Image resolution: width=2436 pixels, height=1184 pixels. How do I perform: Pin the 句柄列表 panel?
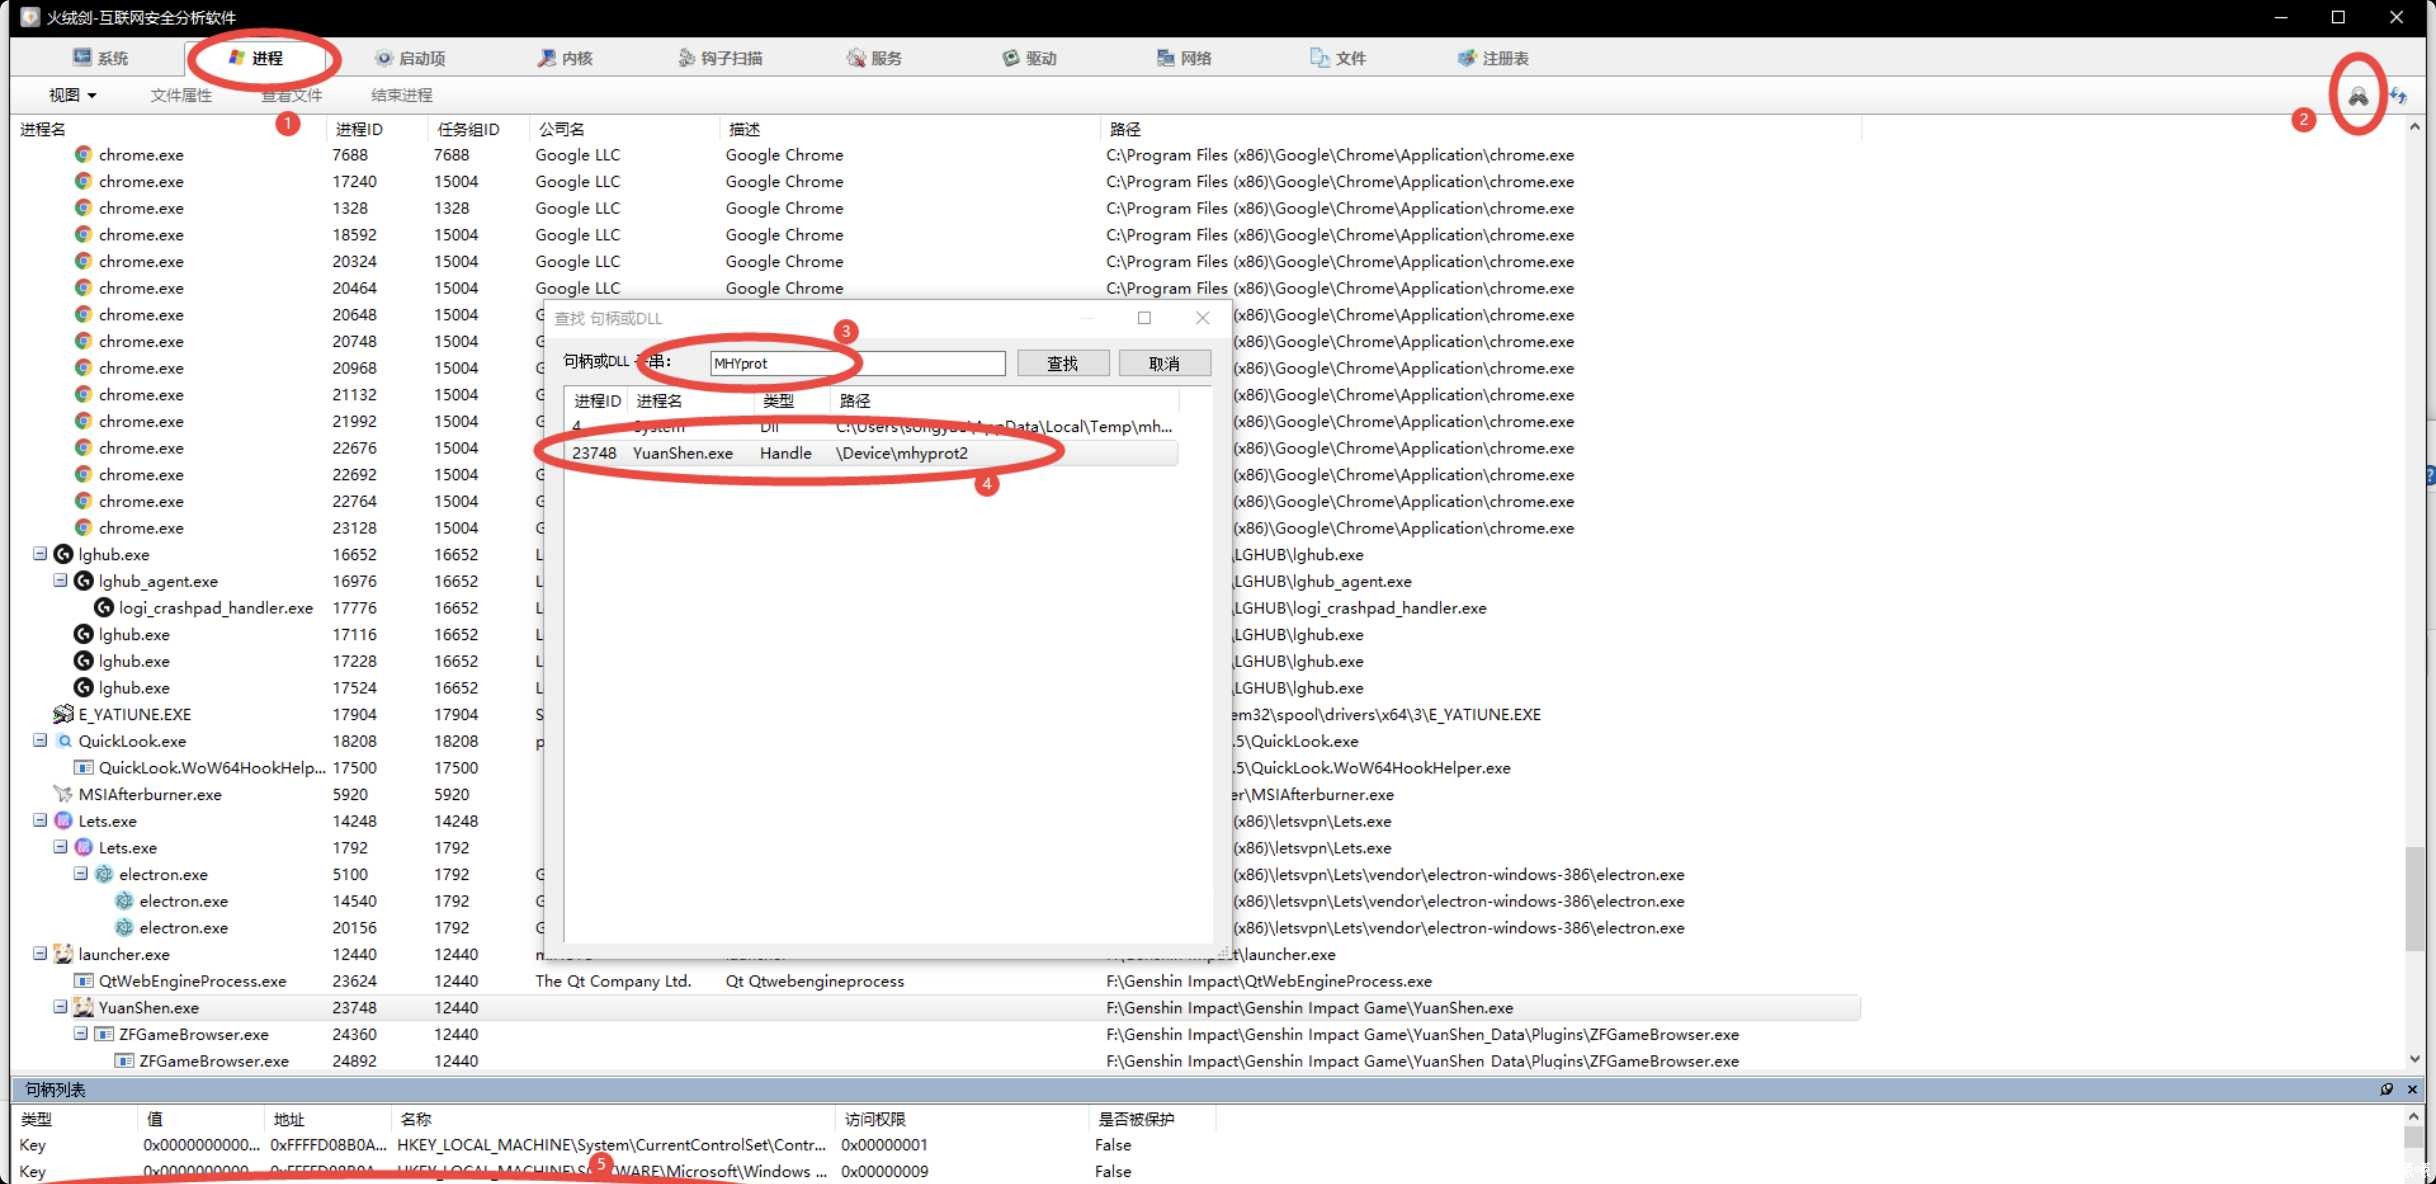[2386, 1089]
